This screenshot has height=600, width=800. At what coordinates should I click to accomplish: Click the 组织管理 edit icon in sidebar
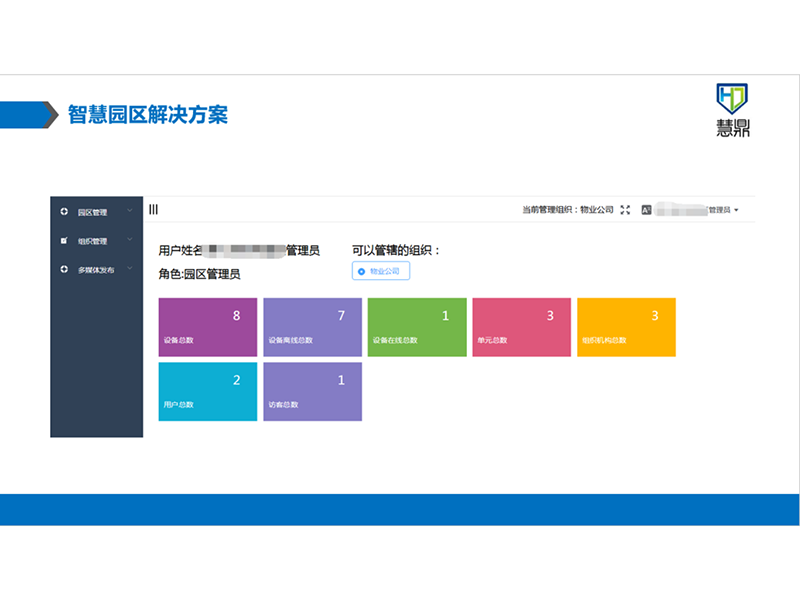pyautogui.click(x=64, y=241)
